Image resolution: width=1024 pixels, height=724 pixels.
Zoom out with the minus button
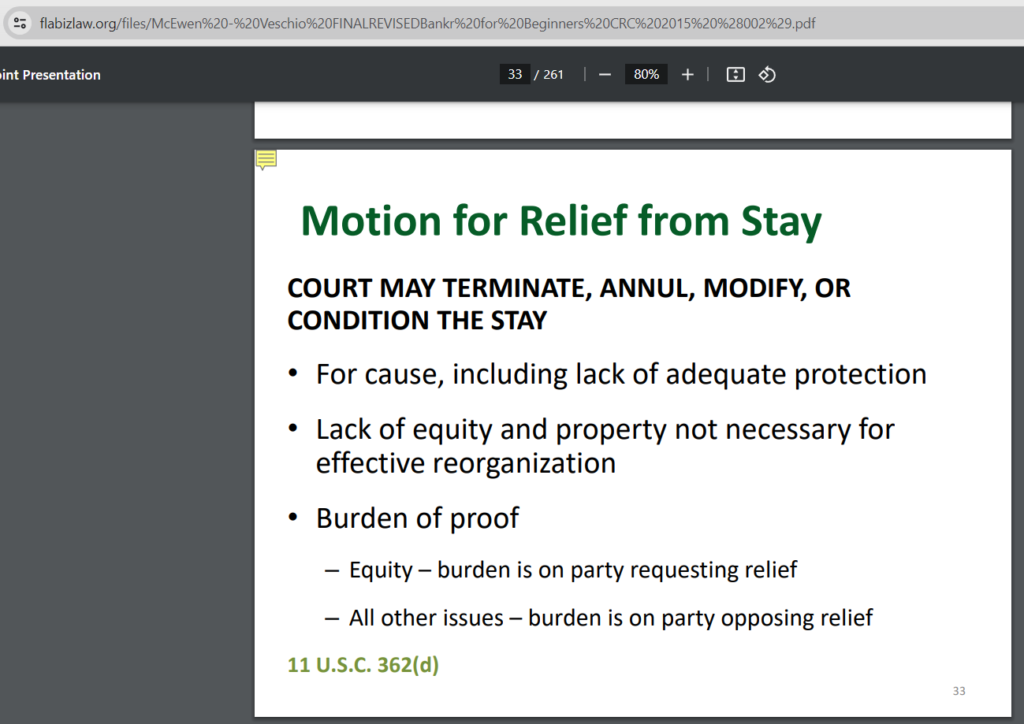[x=605, y=74]
